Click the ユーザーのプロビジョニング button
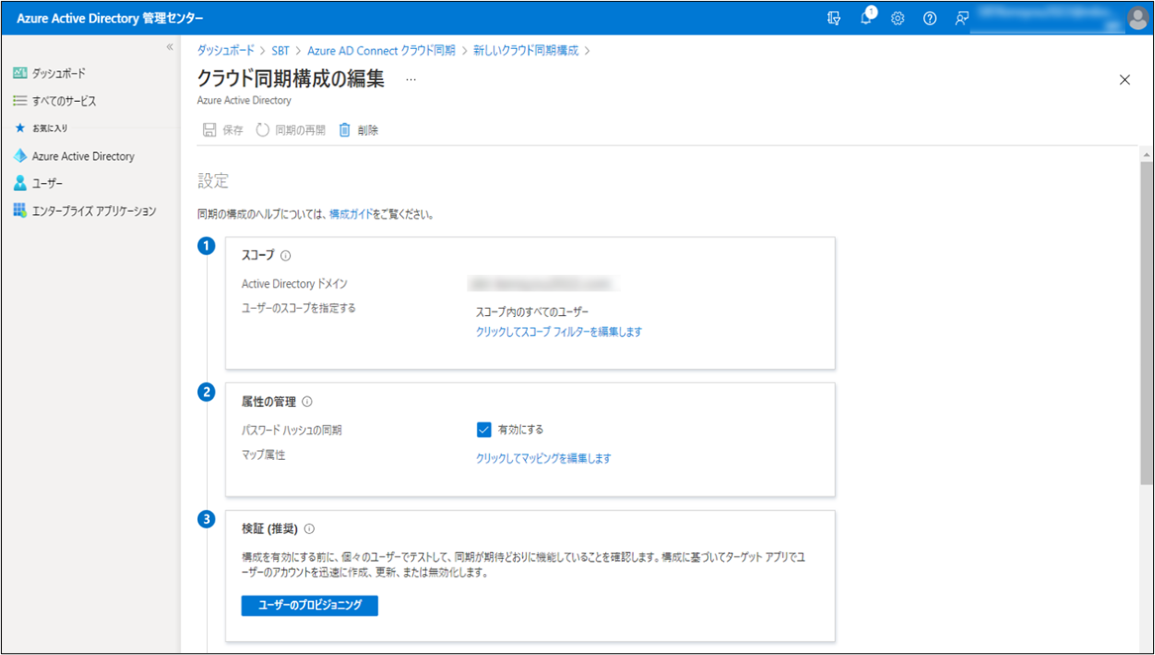 [309, 606]
